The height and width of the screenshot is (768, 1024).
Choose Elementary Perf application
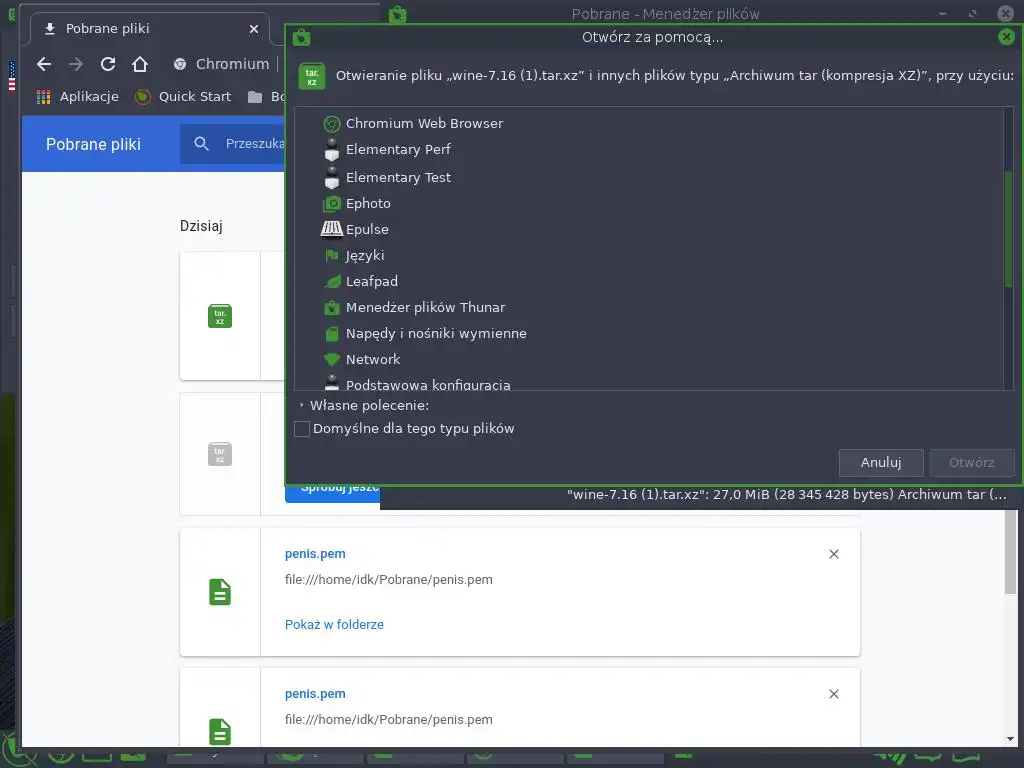[x=398, y=150]
